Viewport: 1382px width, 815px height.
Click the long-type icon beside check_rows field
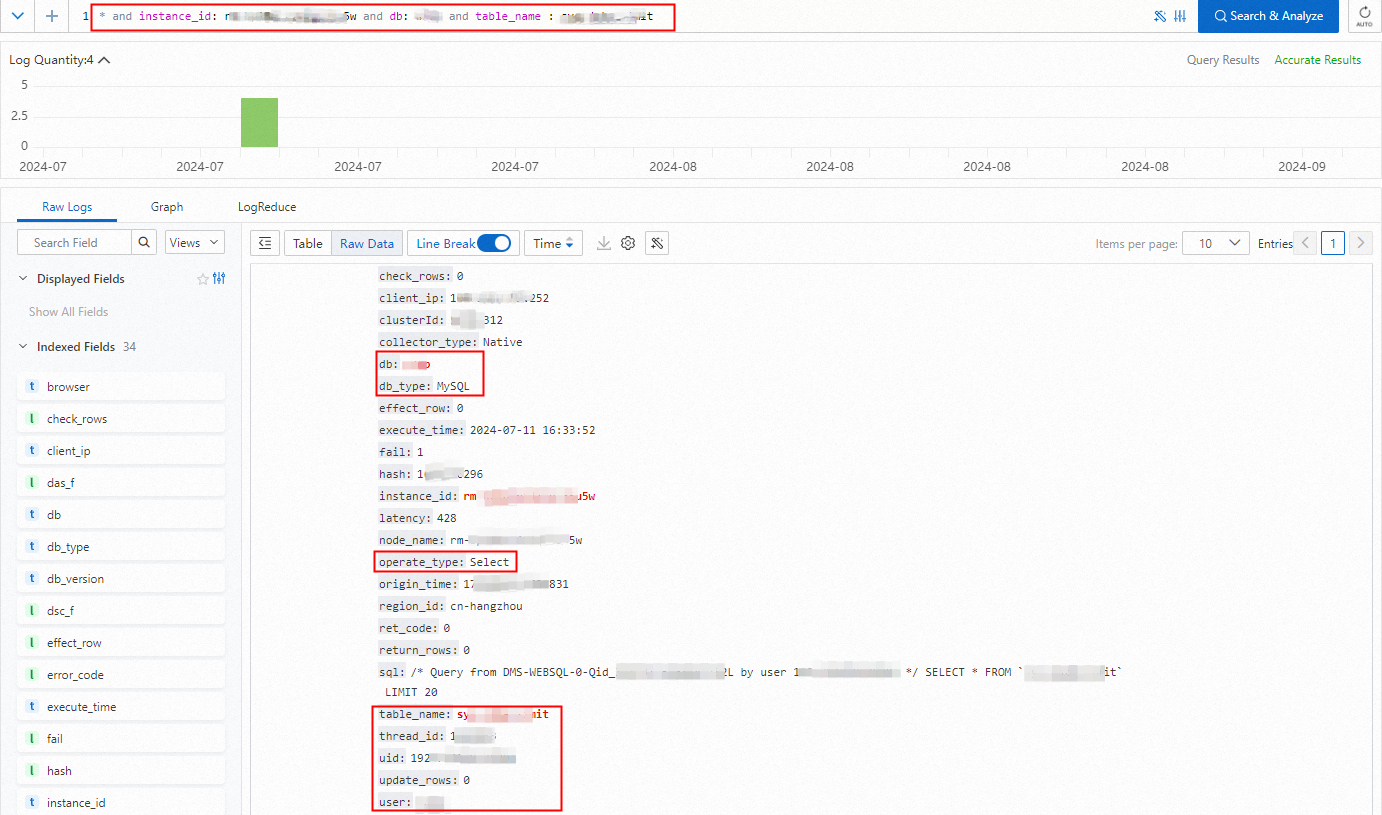32,419
